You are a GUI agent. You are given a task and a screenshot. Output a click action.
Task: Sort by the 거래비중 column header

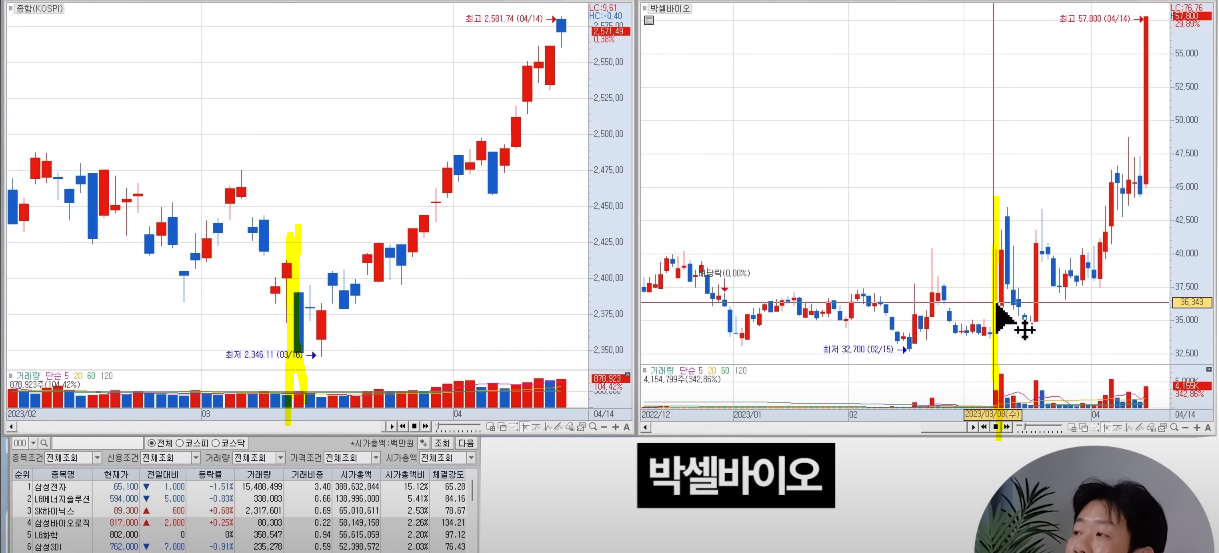coord(307,474)
